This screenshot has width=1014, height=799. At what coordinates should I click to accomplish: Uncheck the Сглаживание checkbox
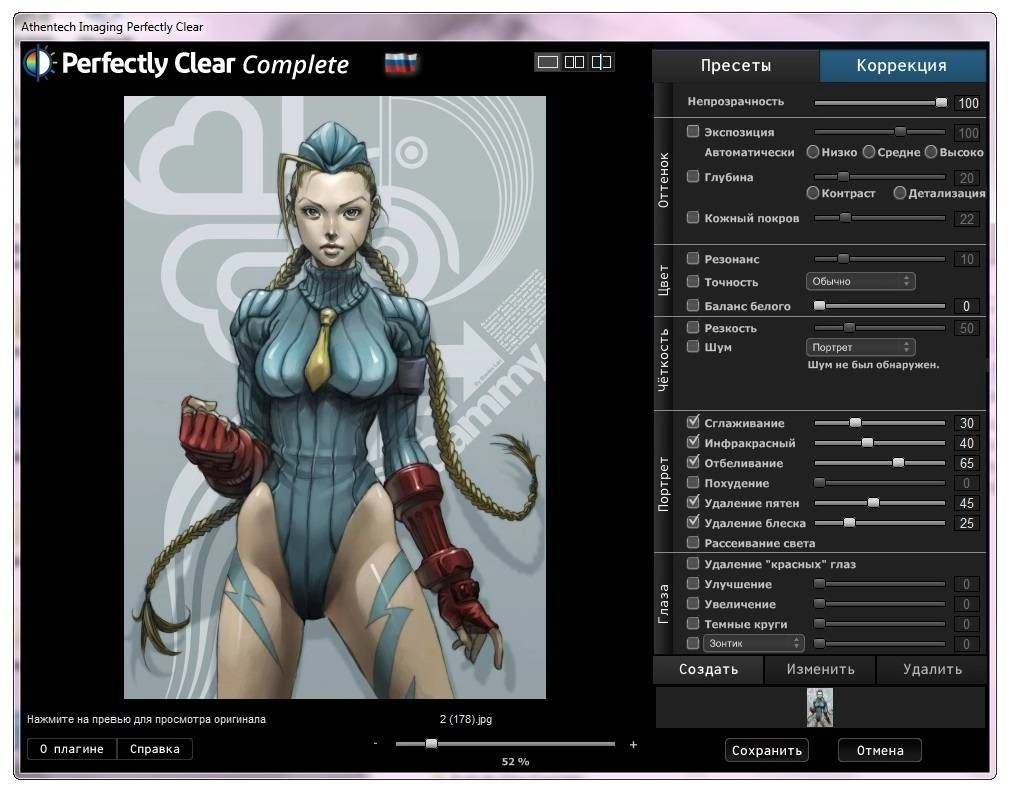pyautogui.click(x=693, y=422)
